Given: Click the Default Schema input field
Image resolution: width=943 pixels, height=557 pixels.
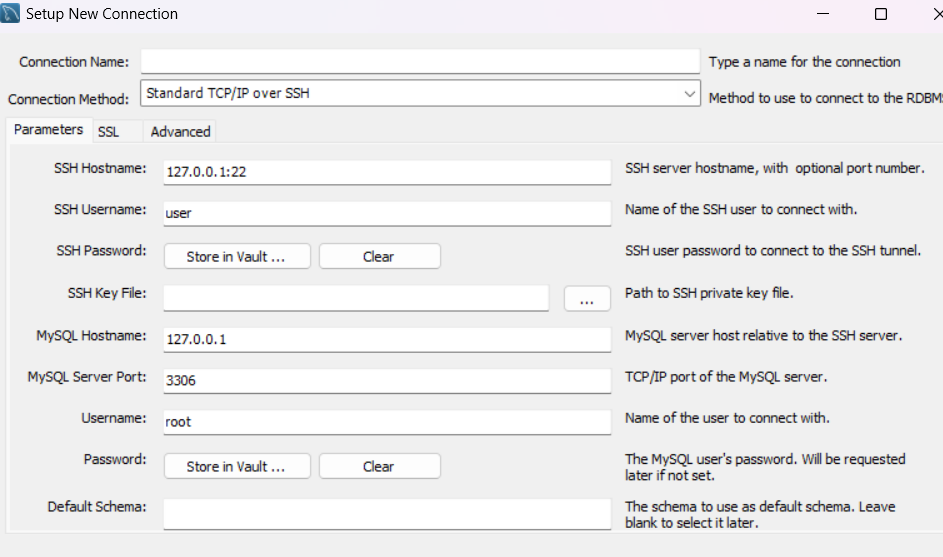Looking at the screenshot, I should coord(387,514).
